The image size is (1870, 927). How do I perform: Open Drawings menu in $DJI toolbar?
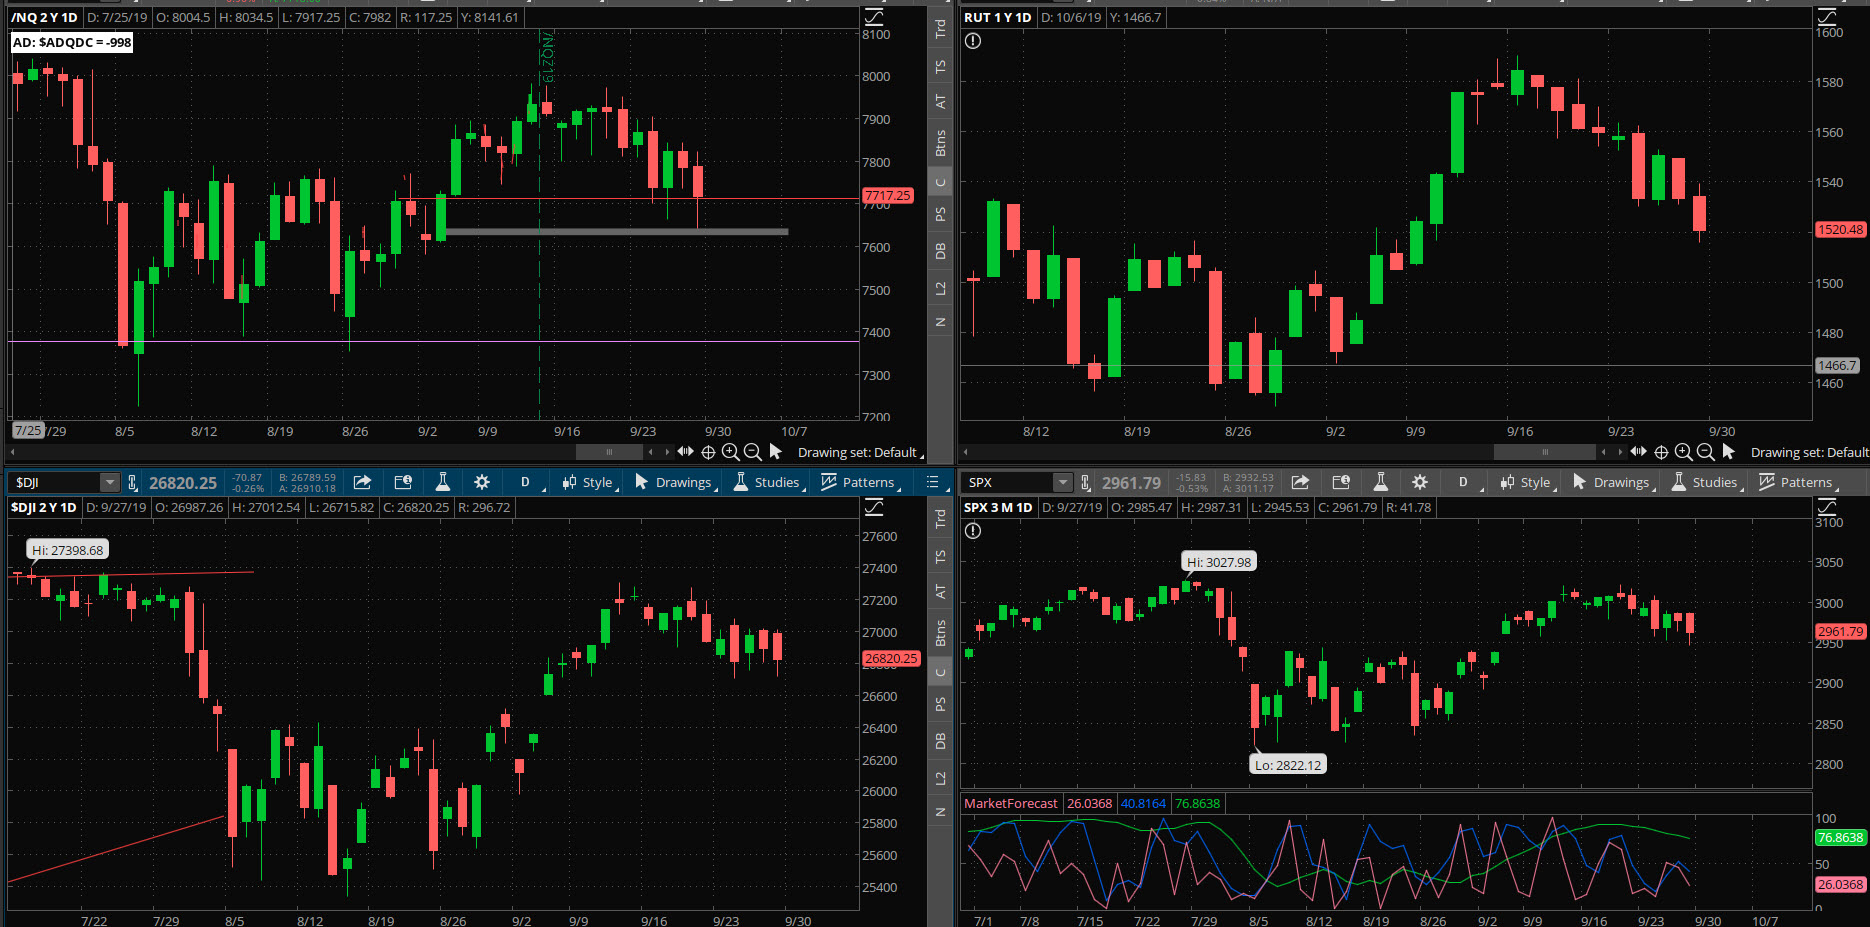676,482
